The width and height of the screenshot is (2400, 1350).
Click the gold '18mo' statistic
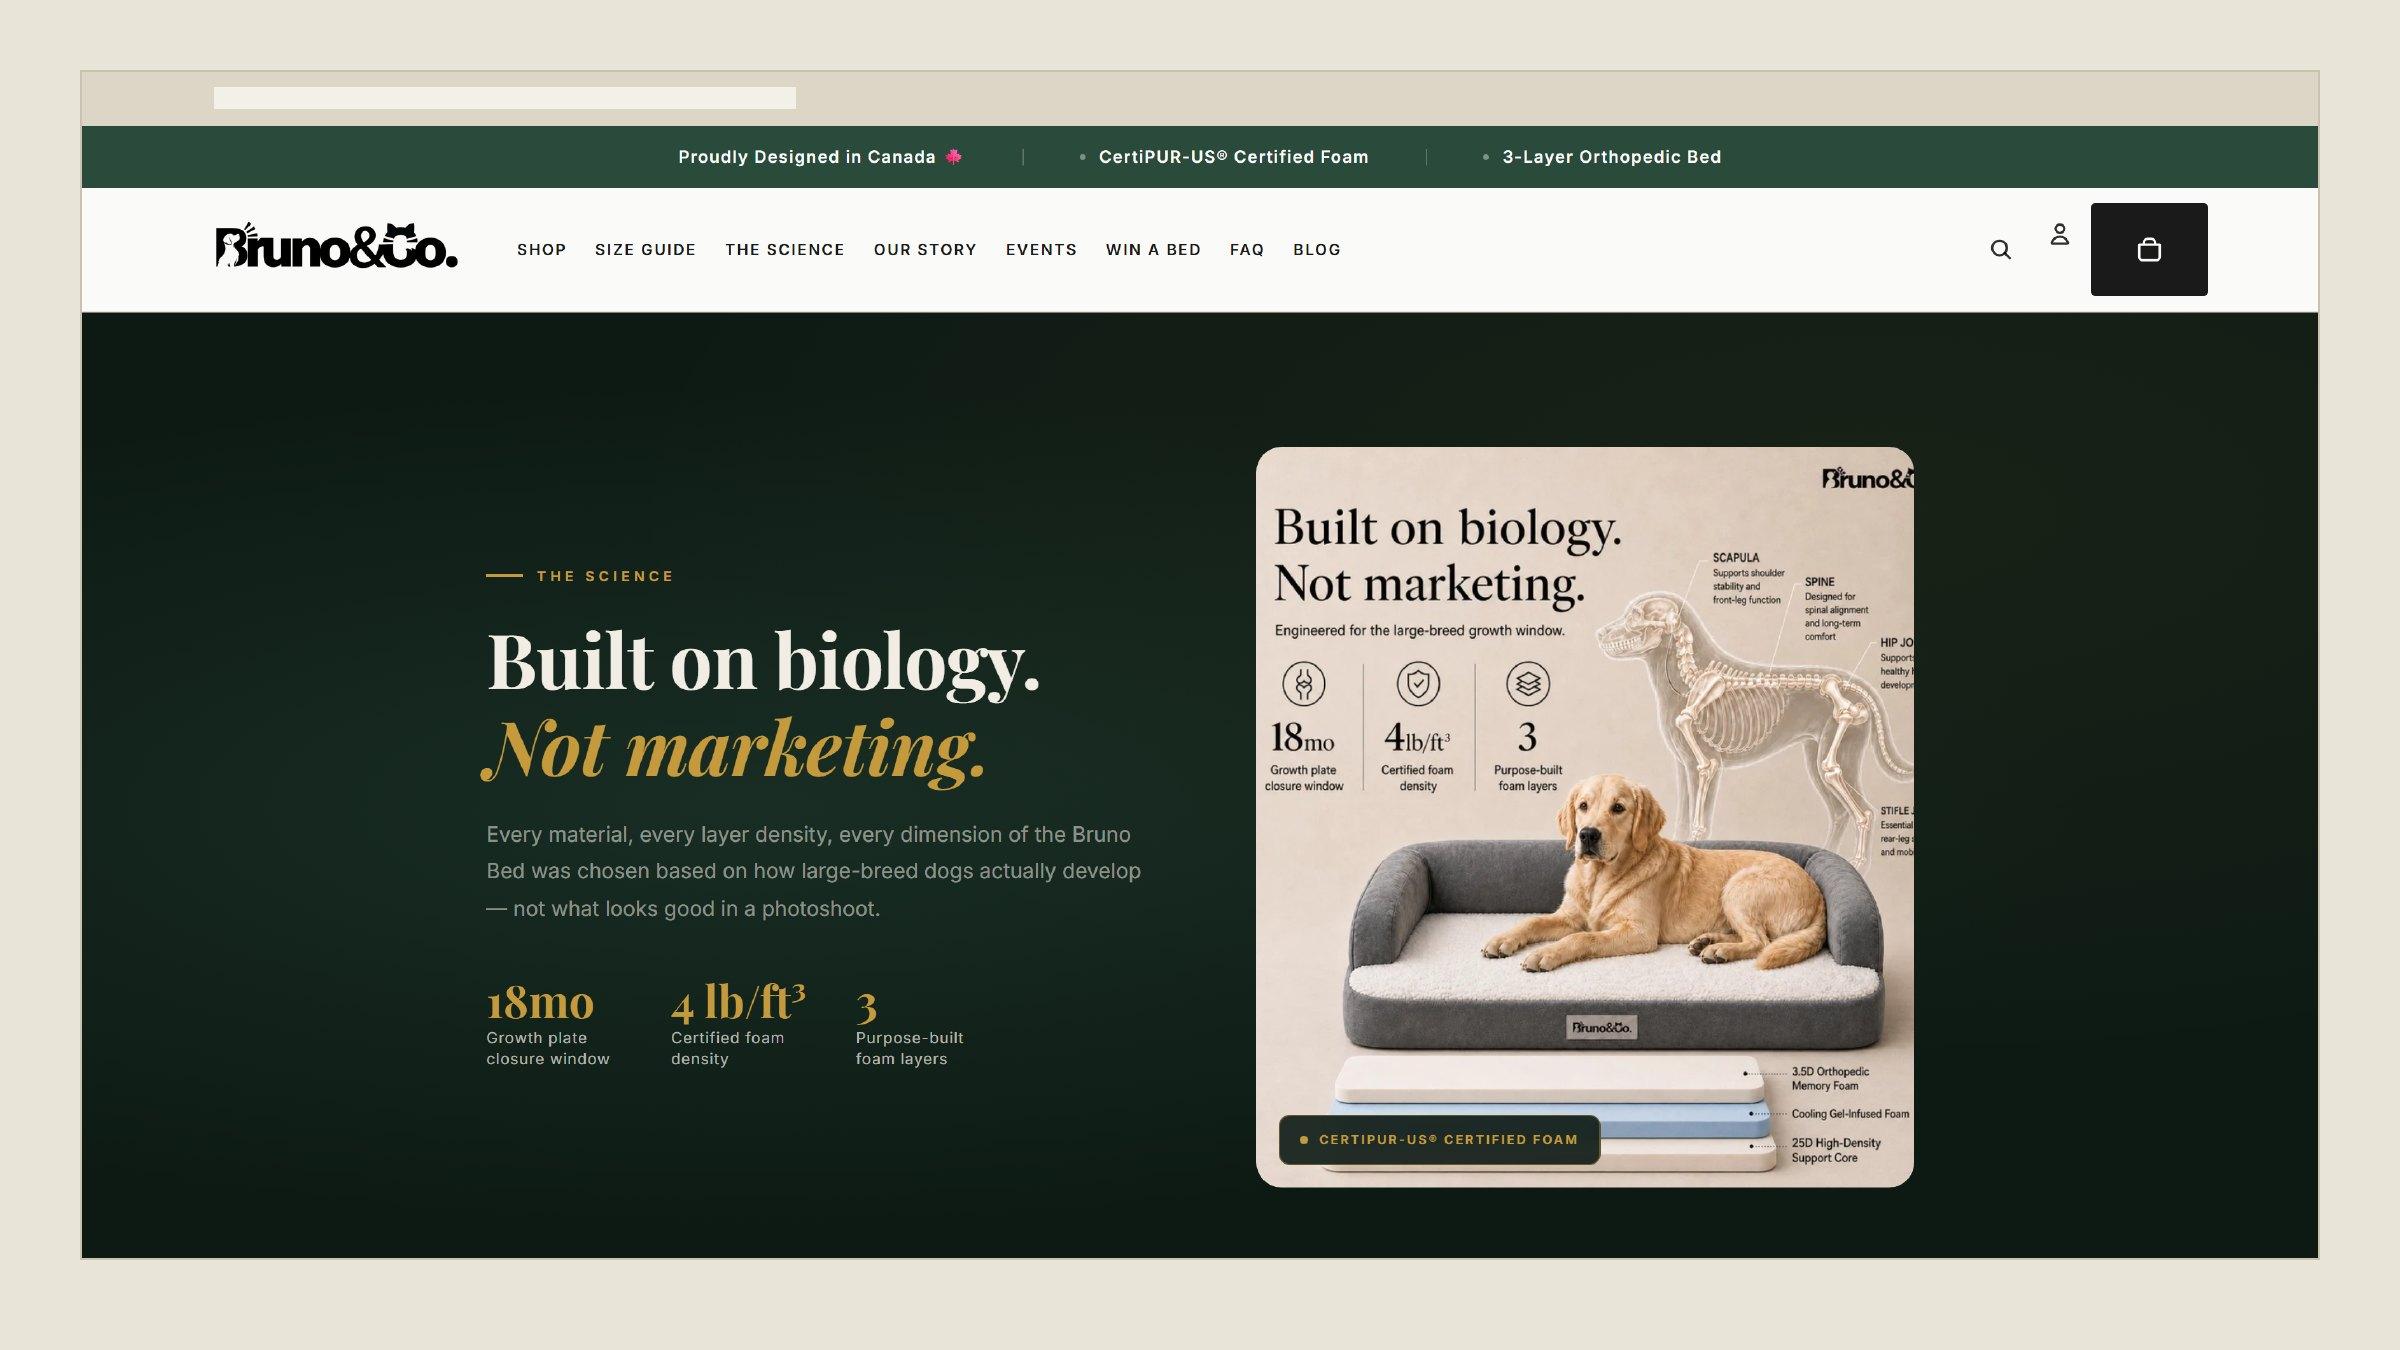pyautogui.click(x=540, y=1002)
